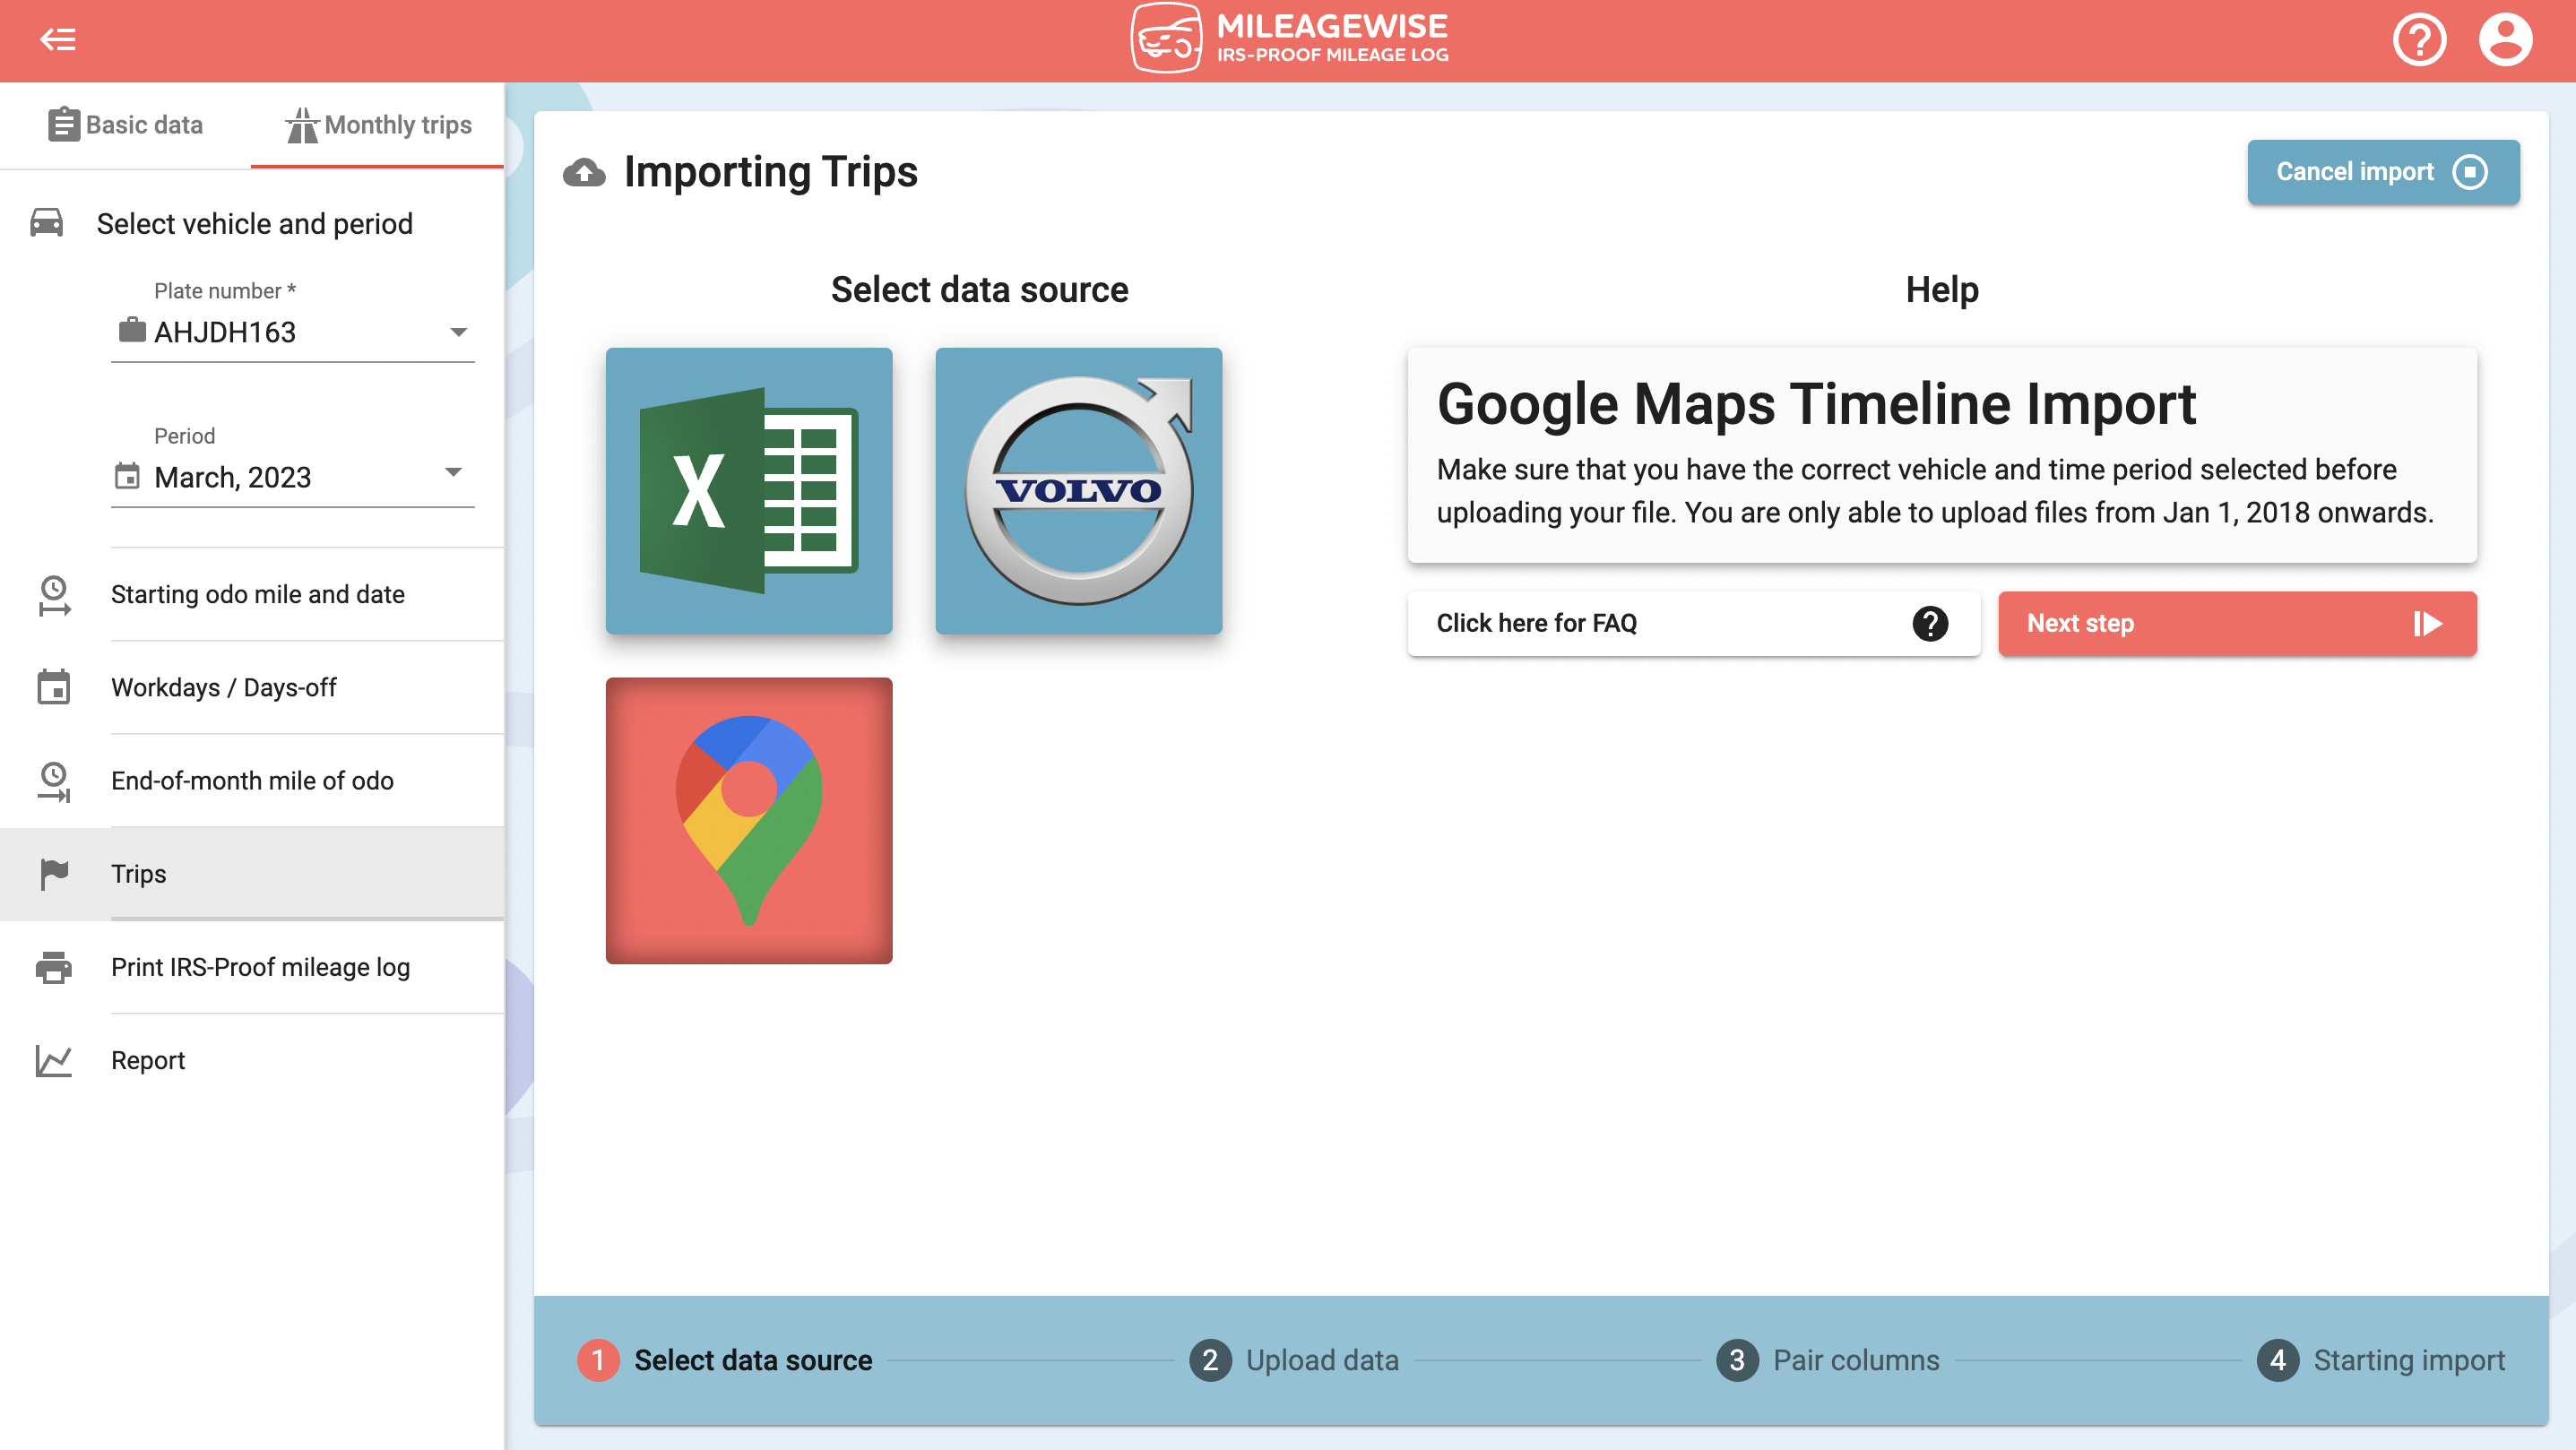Select the Google Maps Timeline import icon
This screenshot has height=1450, width=2576.
point(748,821)
